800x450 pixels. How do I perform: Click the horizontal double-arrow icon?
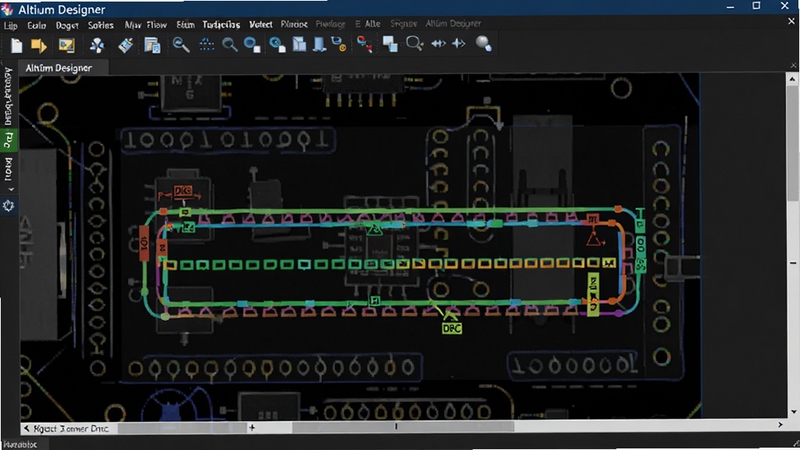click(438, 44)
